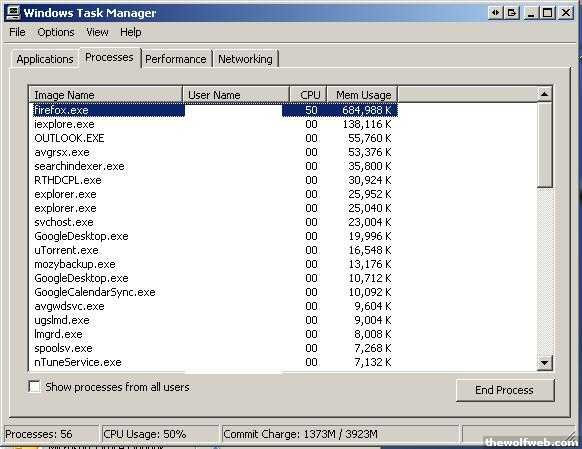Open the View menu
582x449 pixels.
97,32
